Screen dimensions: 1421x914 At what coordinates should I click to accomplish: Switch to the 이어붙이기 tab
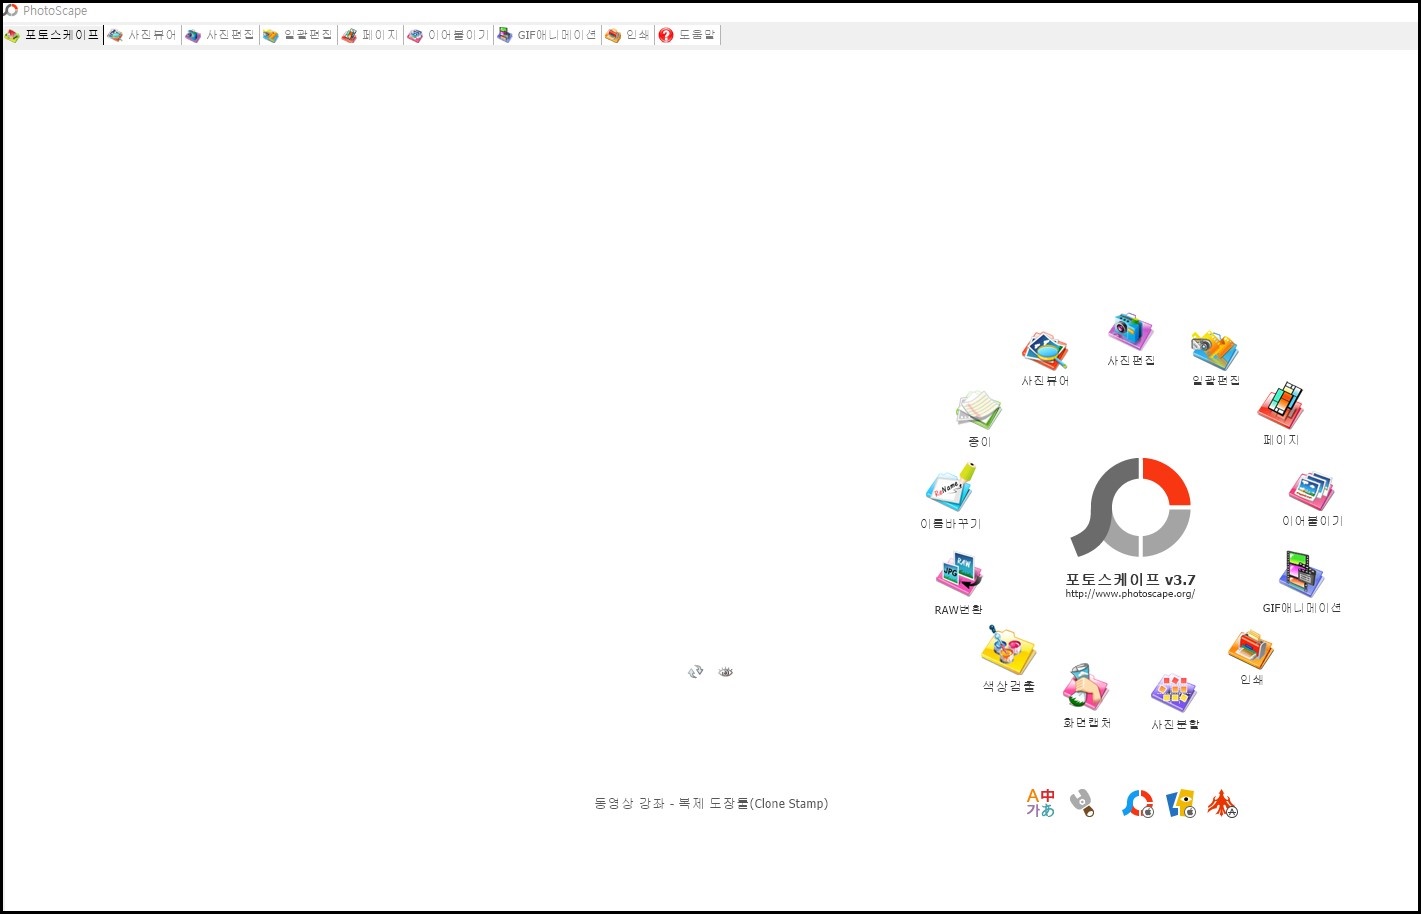pyautogui.click(x=448, y=35)
